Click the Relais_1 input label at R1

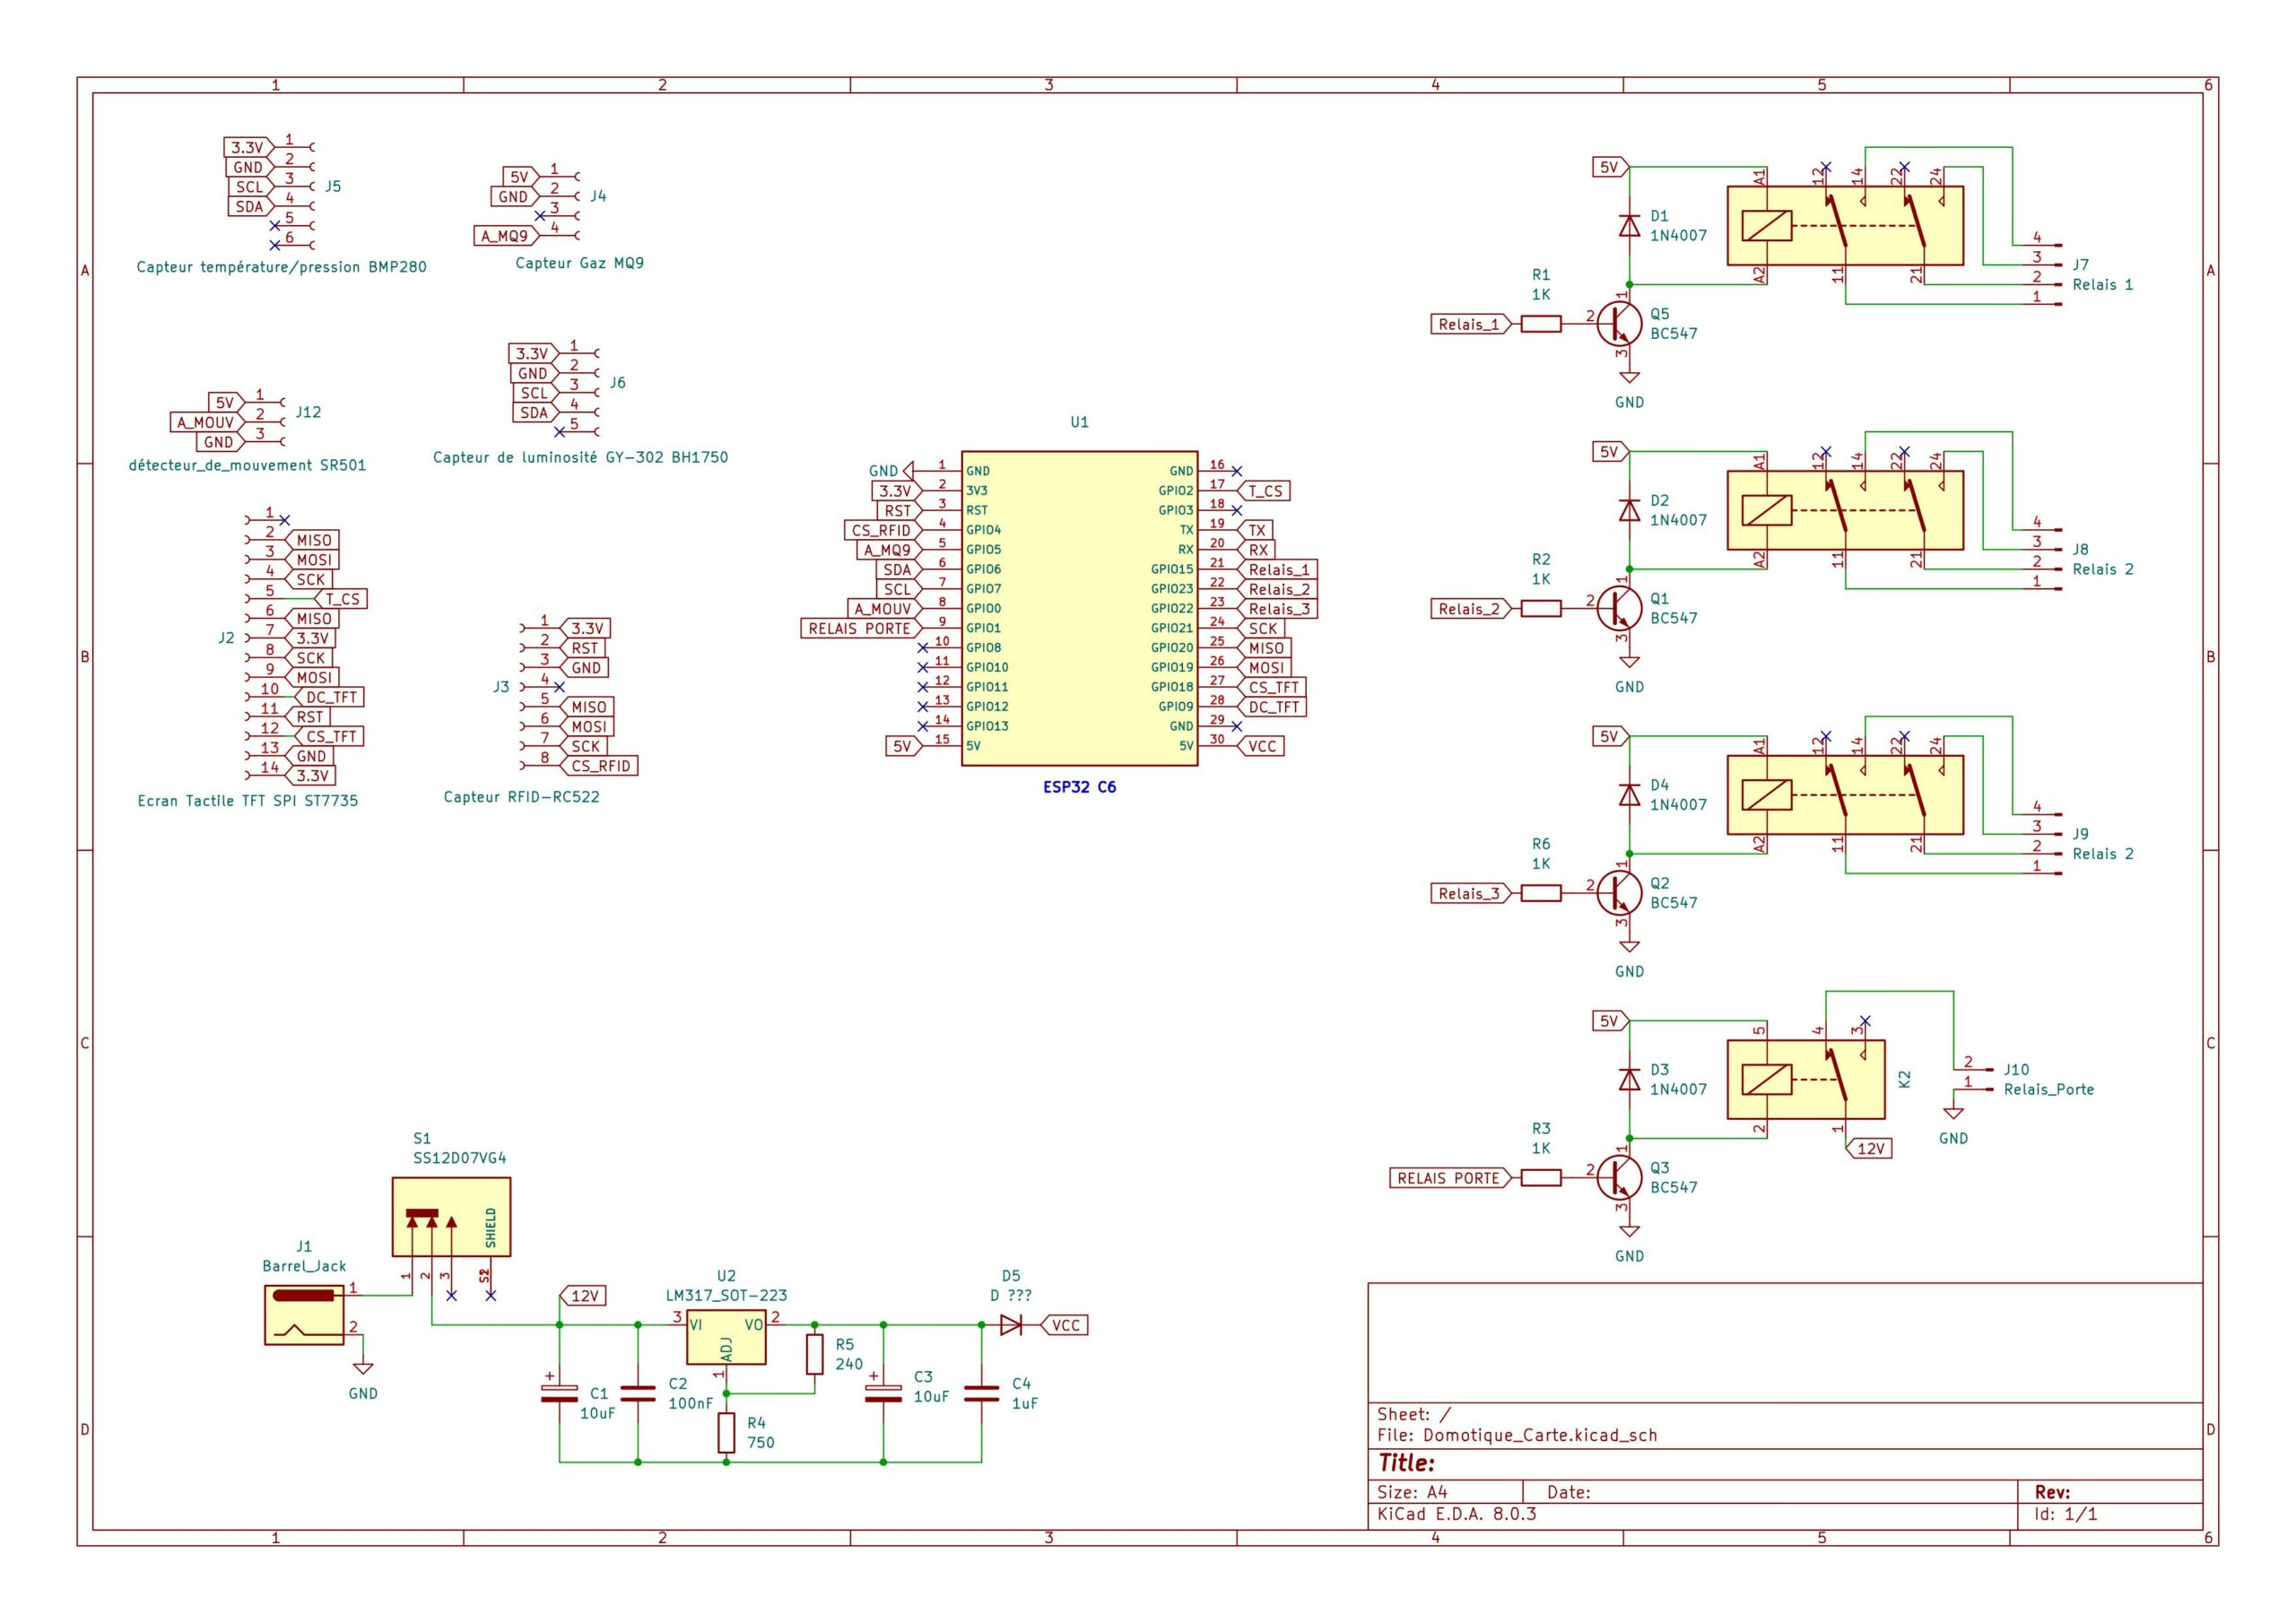point(1468,324)
